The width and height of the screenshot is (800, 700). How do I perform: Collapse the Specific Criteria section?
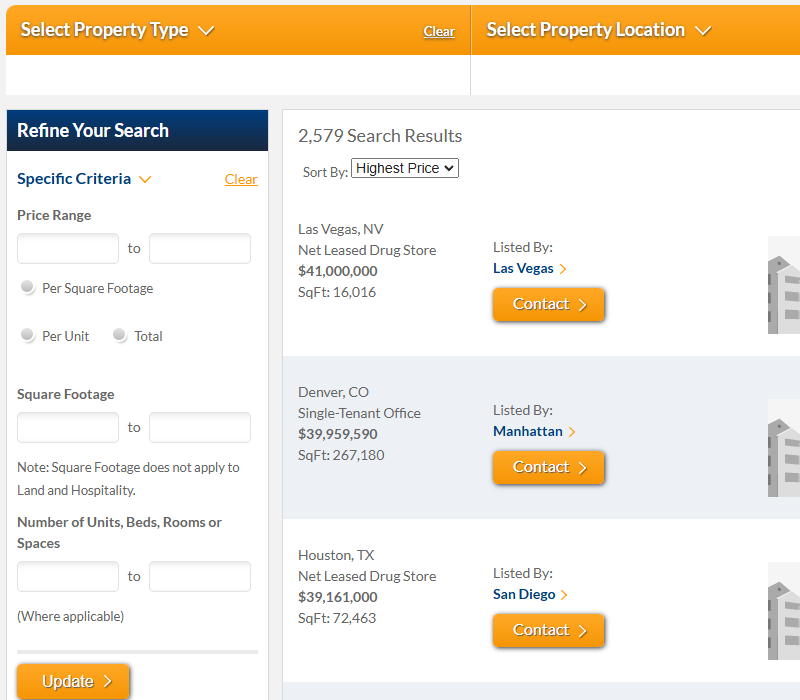84,179
